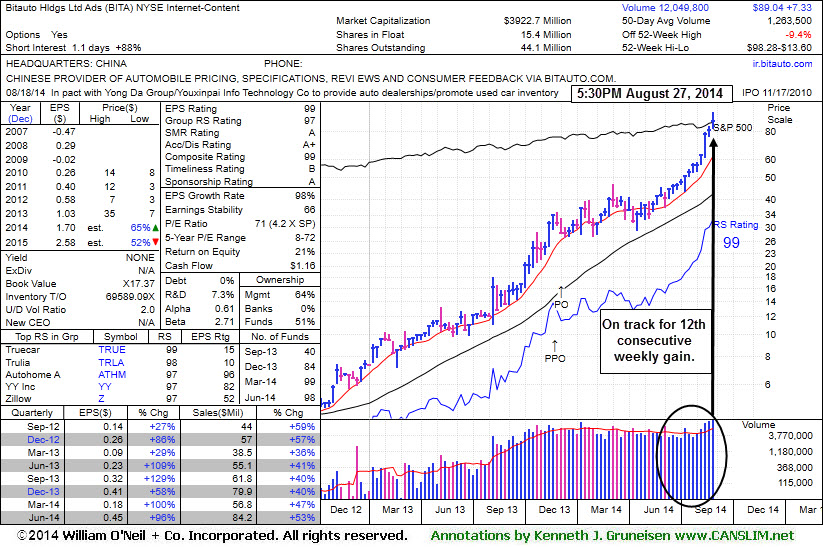Click the ATHM ticker symbol
Screen dimensions: 823x547
pyautogui.click(x=112, y=375)
